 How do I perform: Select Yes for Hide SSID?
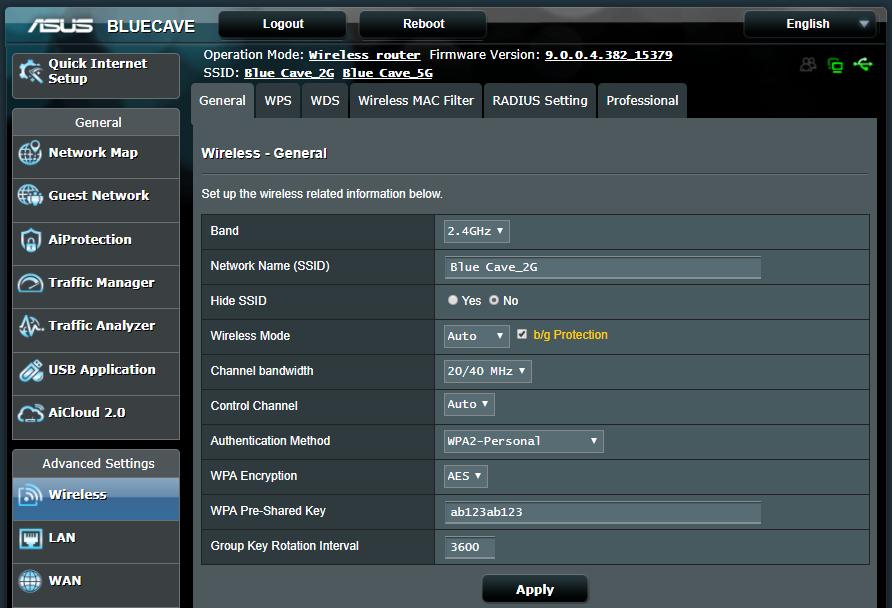(x=453, y=300)
